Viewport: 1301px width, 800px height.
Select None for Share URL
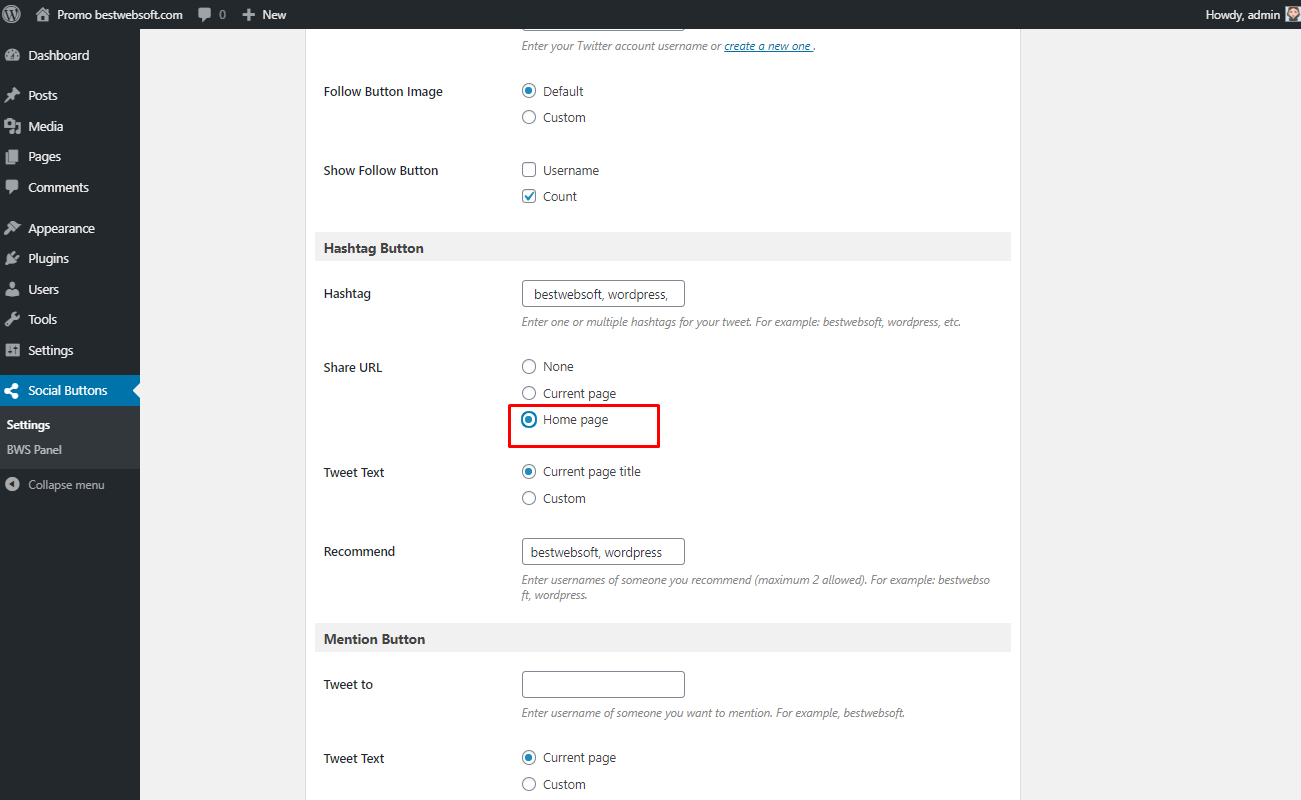[529, 367]
